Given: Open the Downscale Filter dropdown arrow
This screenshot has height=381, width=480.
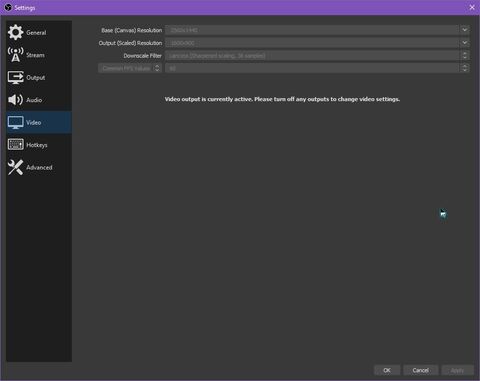Looking at the screenshot, I should pyautogui.click(x=465, y=55).
